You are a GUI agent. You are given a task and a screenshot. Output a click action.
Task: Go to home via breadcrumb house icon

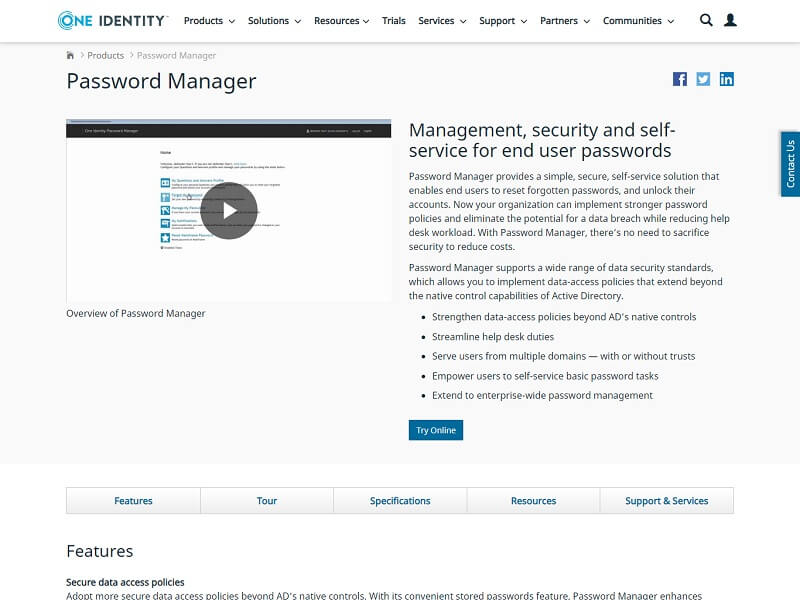pos(70,55)
